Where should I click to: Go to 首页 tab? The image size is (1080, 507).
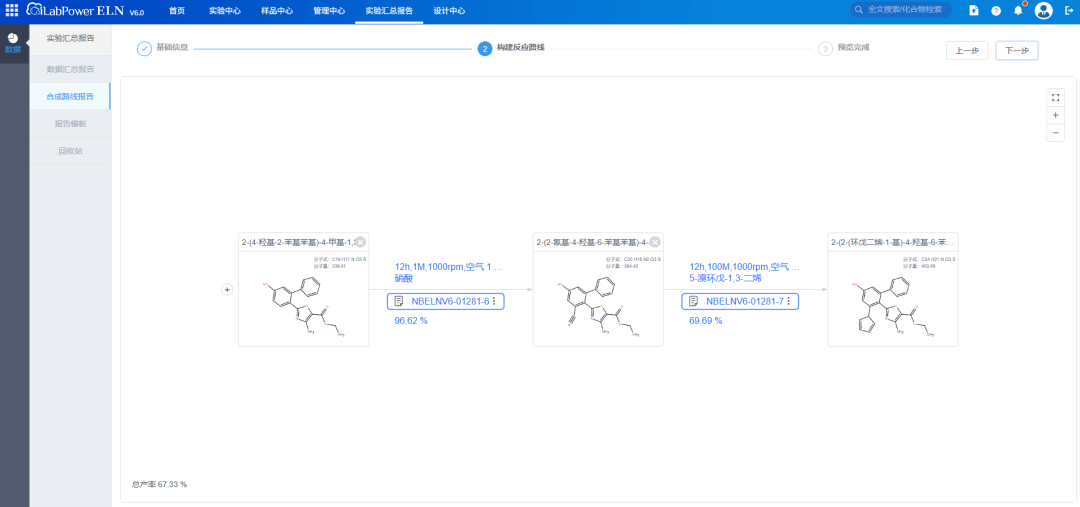pyautogui.click(x=177, y=11)
